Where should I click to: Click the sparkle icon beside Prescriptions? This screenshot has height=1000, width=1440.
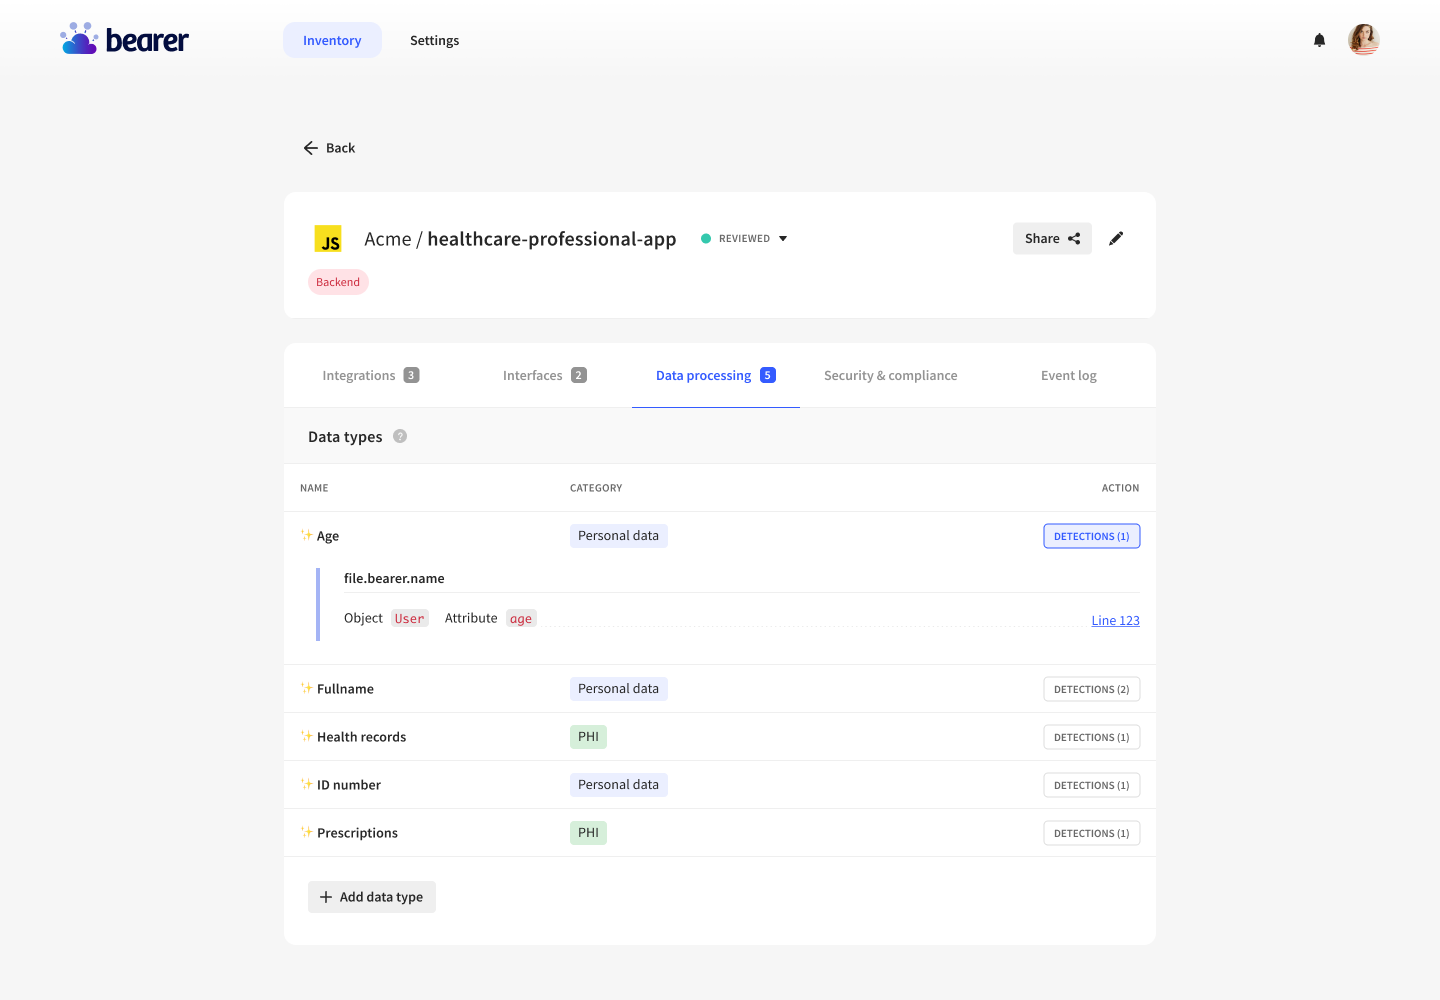pos(306,832)
